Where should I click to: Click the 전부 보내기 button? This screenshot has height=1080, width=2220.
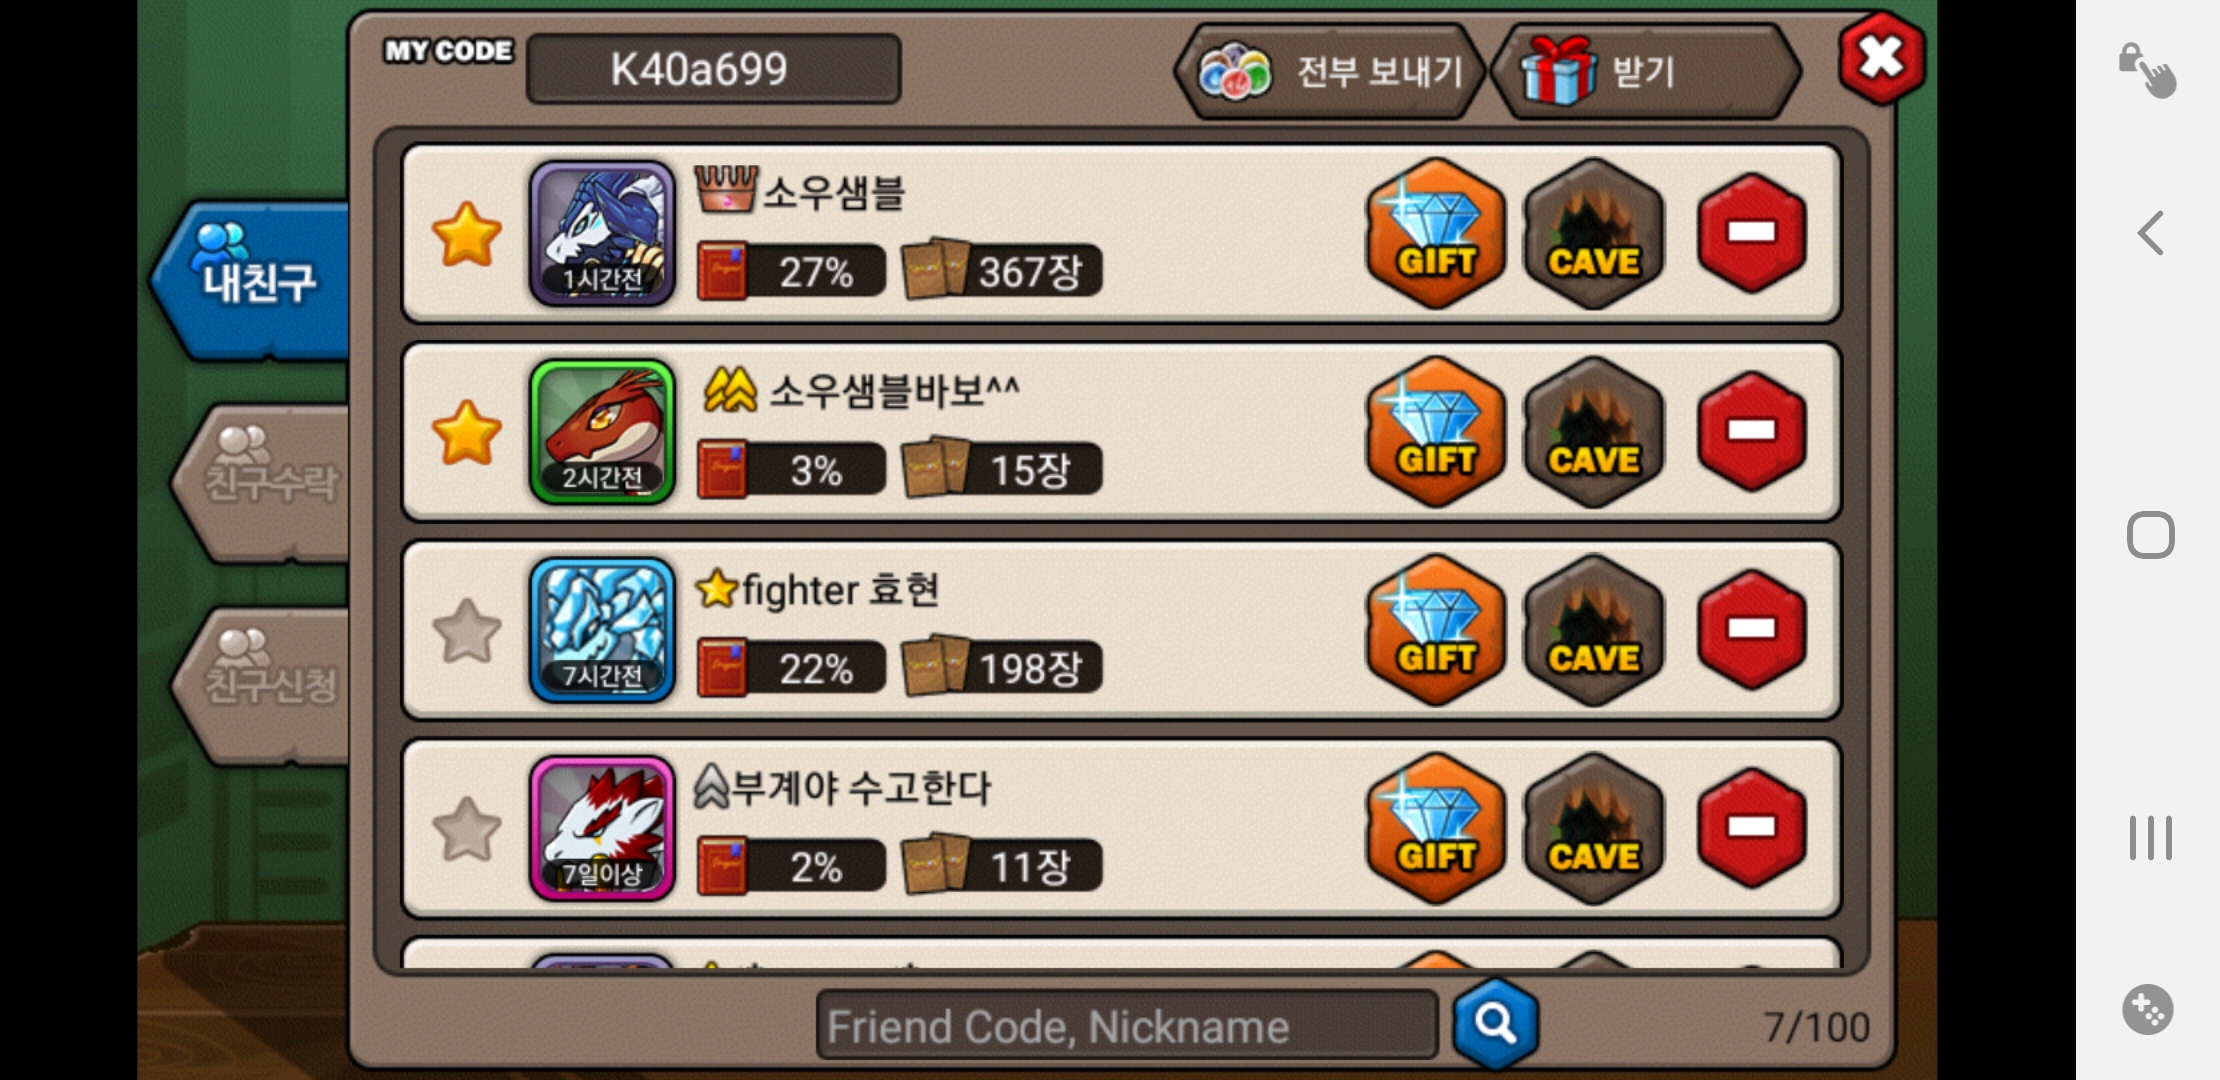click(1331, 71)
